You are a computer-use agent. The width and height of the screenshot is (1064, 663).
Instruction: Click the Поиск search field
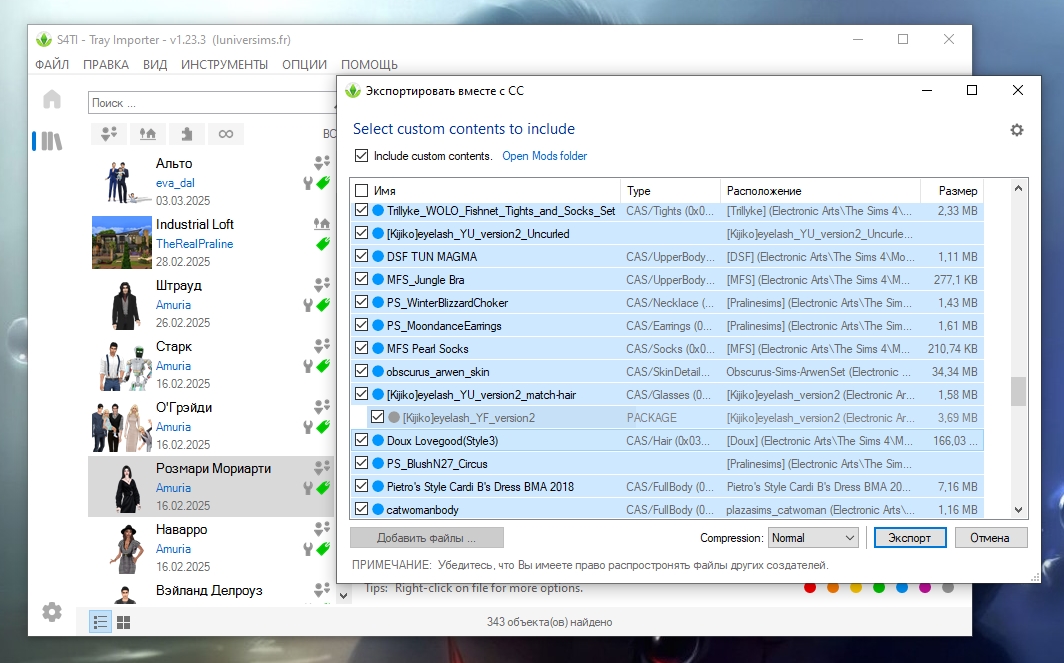(x=212, y=102)
